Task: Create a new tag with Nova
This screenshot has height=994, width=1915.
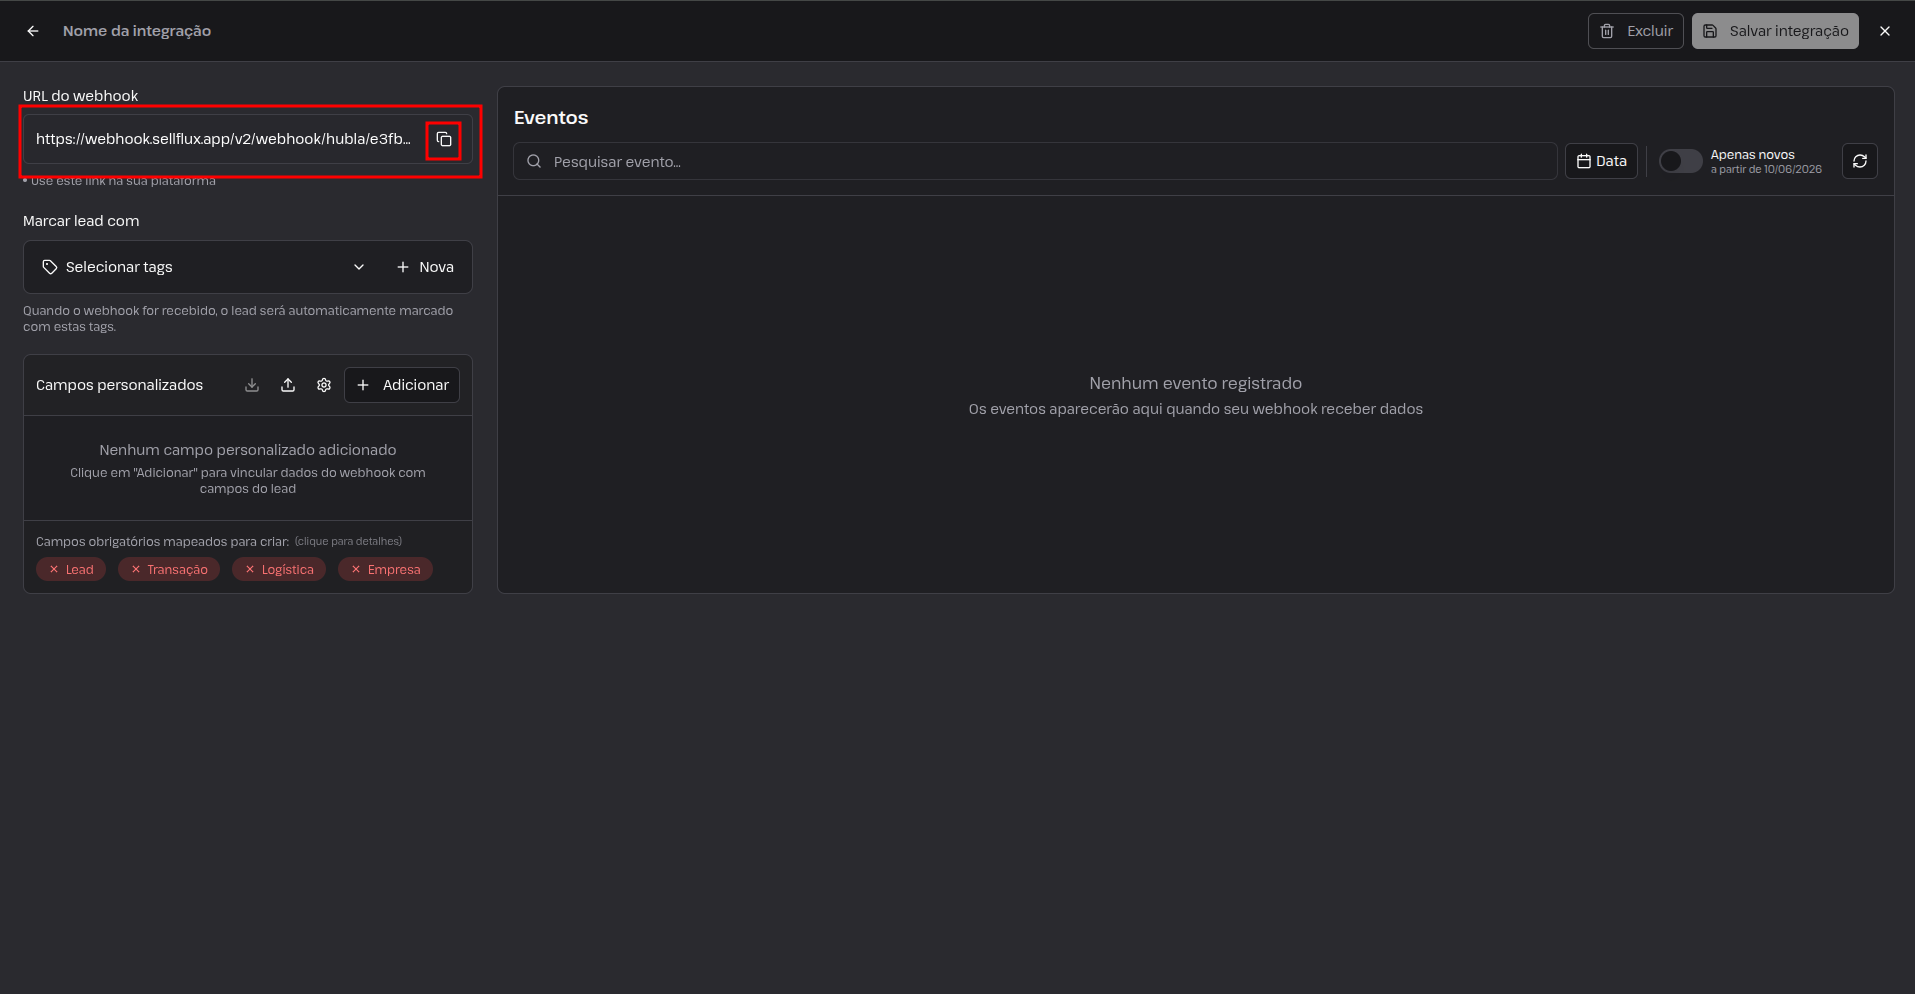Action: pos(425,267)
